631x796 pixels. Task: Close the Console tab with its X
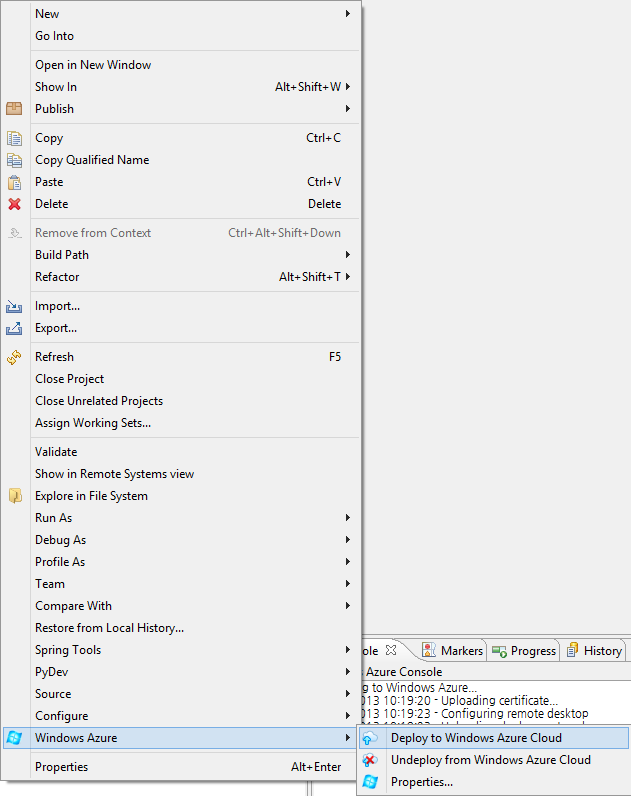(390, 650)
